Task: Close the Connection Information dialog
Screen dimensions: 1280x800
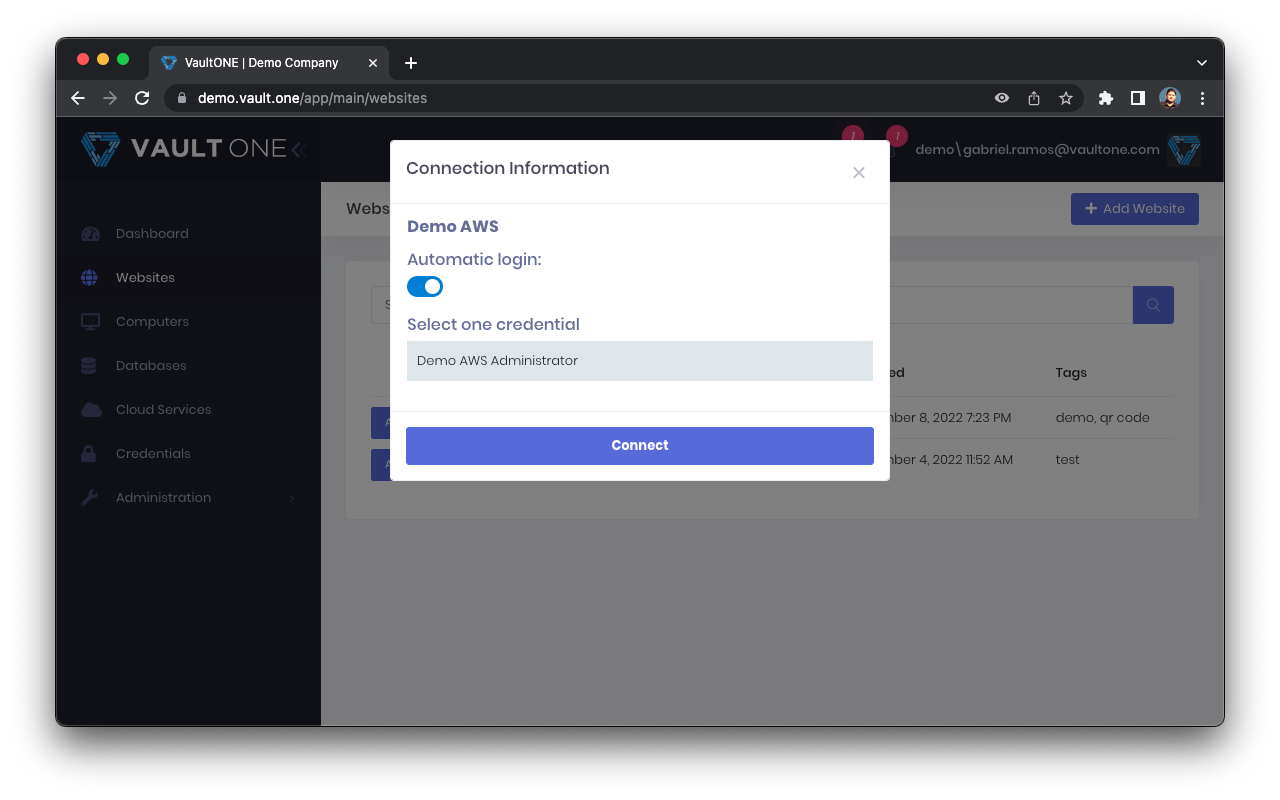Action: click(x=858, y=172)
